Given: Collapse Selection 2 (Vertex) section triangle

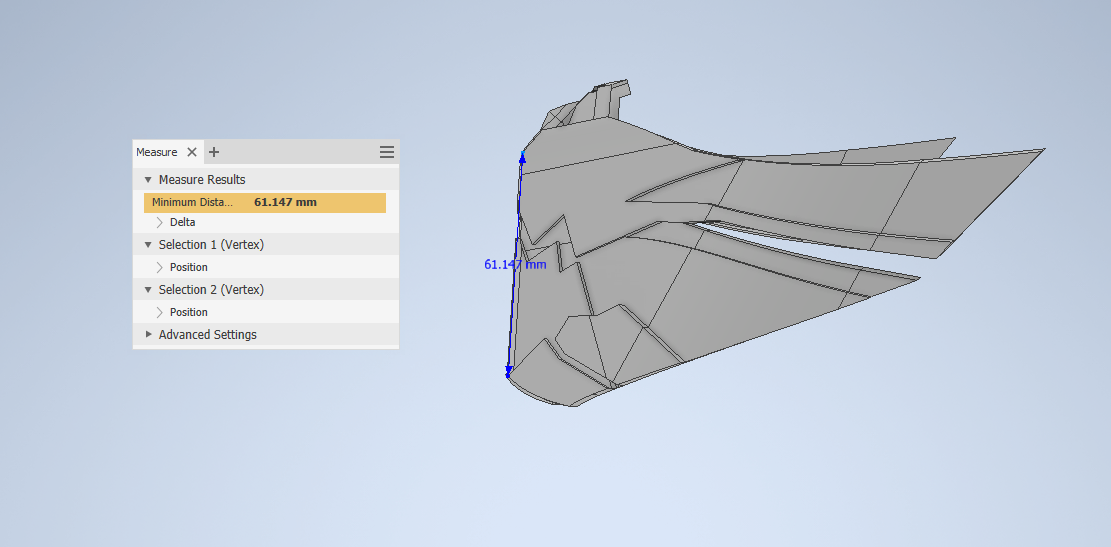Looking at the screenshot, I should point(148,289).
